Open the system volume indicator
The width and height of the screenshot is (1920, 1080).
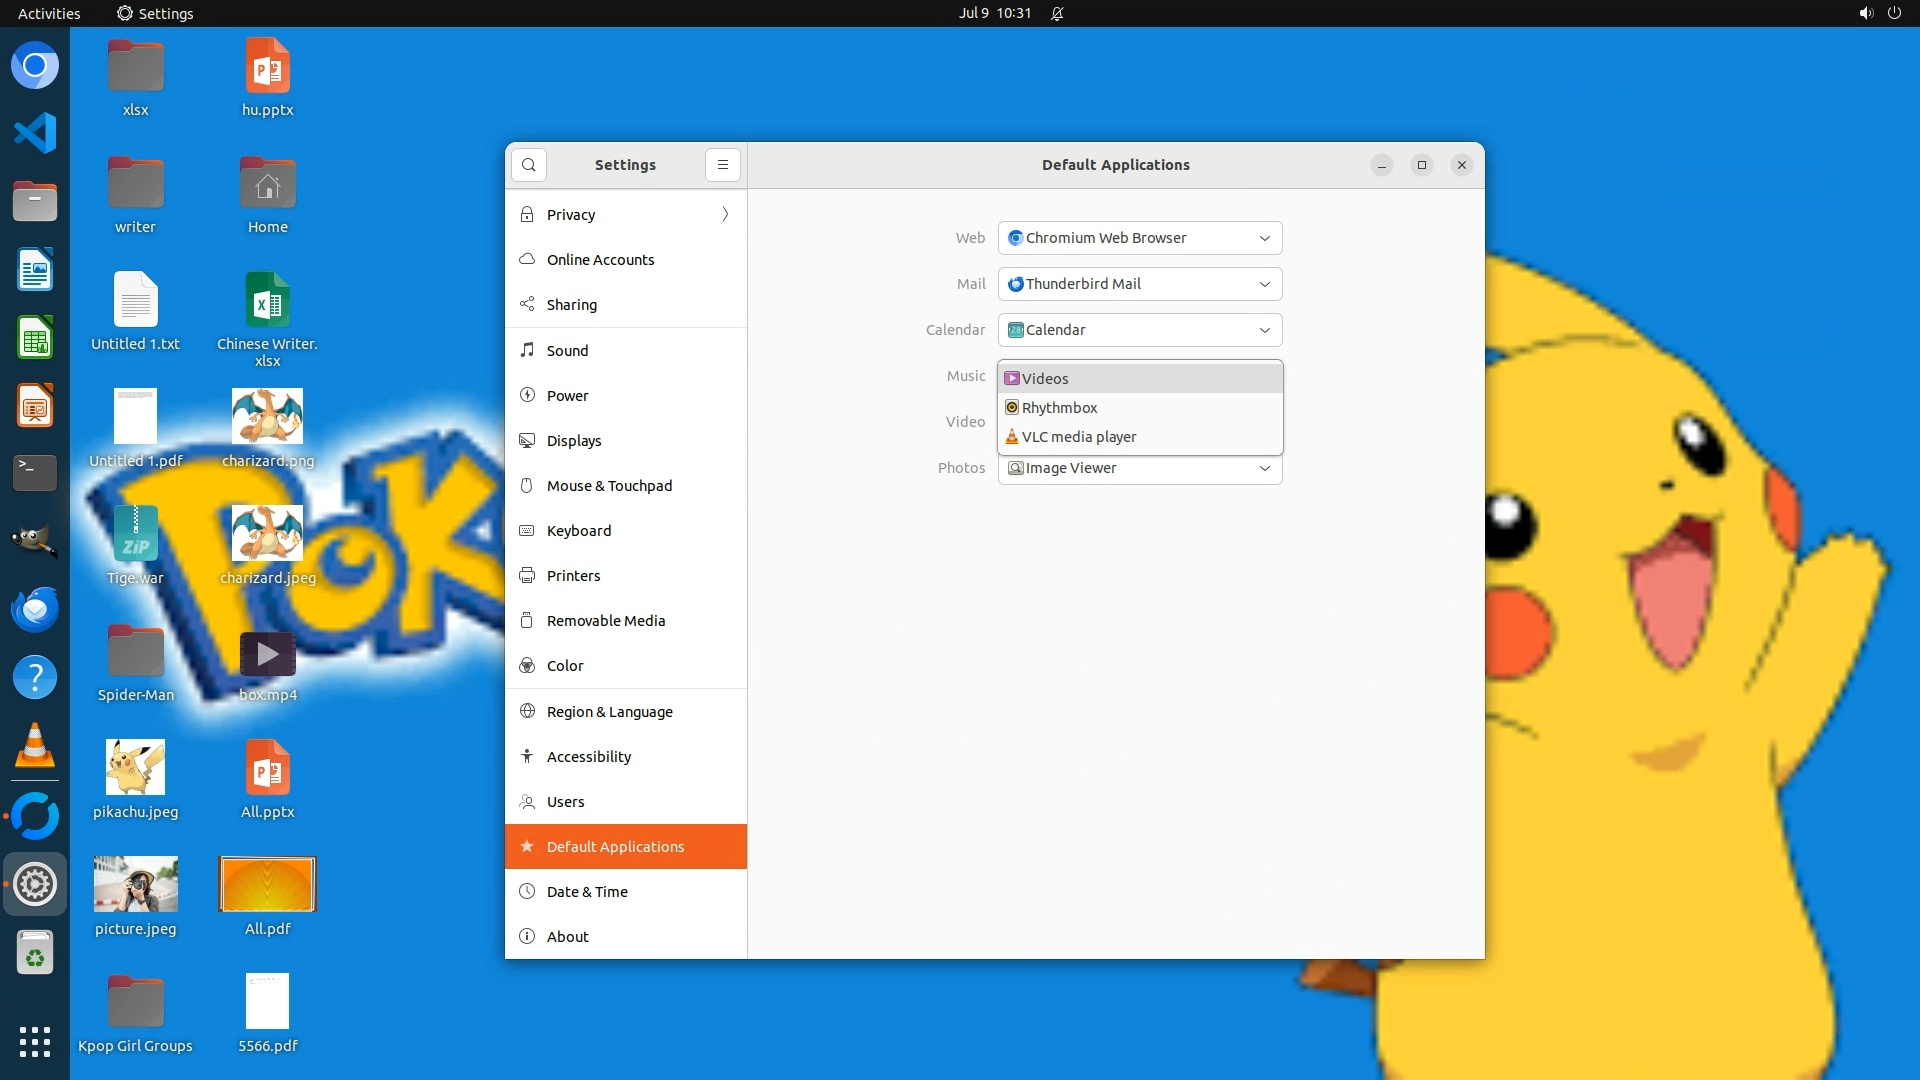[1865, 13]
